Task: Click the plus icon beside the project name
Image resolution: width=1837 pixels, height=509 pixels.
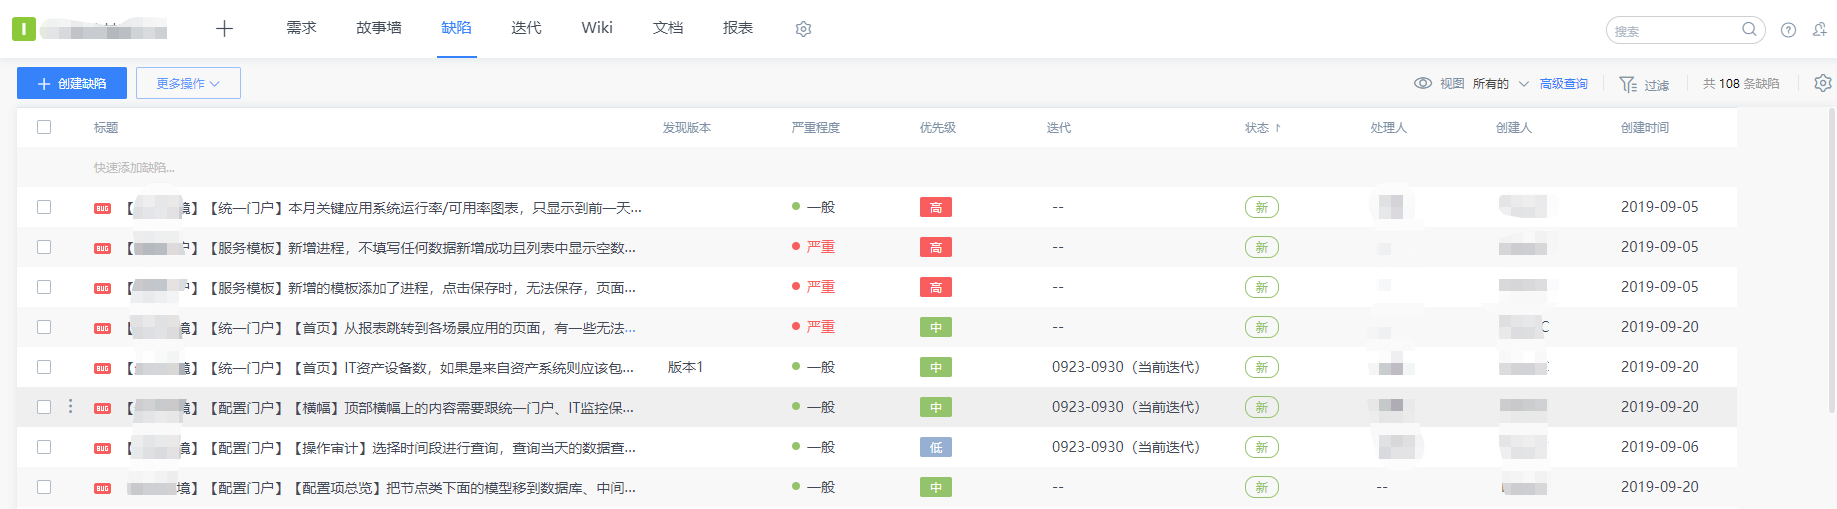Action: click(x=224, y=29)
